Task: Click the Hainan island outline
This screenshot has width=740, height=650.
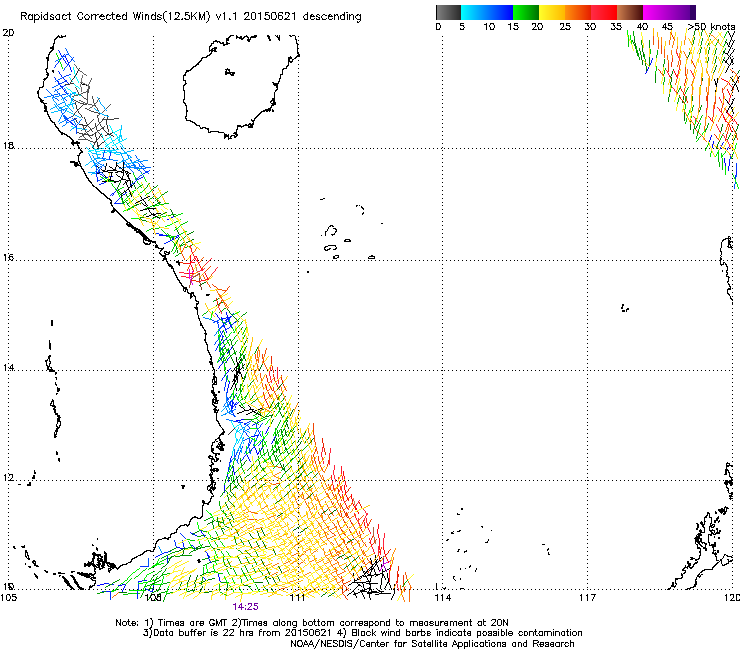Action: click(241, 86)
